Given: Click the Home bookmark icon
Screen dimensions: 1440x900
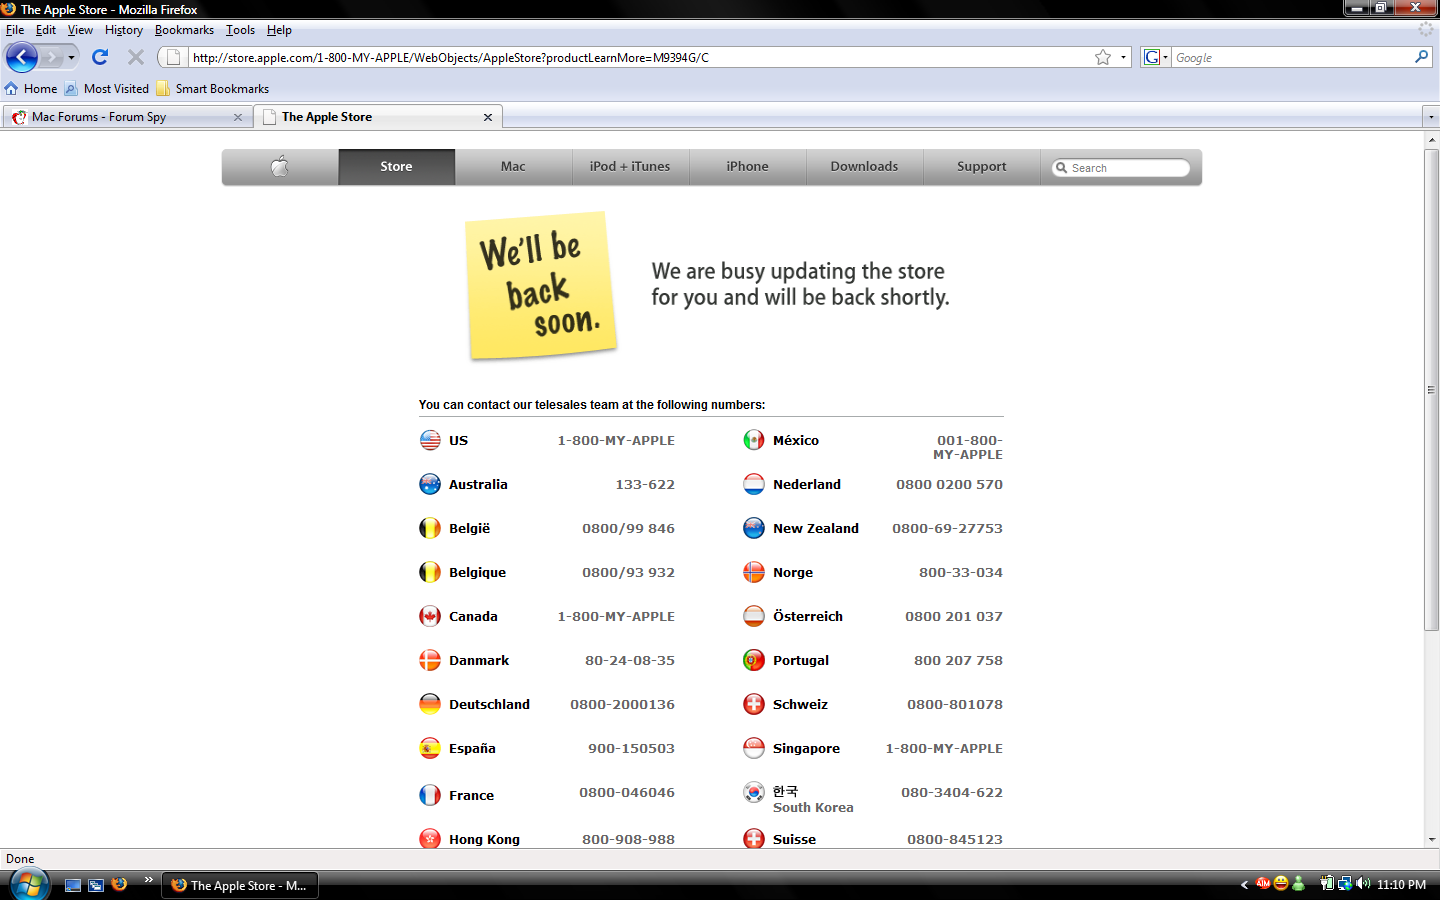Looking at the screenshot, I should tap(11, 88).
